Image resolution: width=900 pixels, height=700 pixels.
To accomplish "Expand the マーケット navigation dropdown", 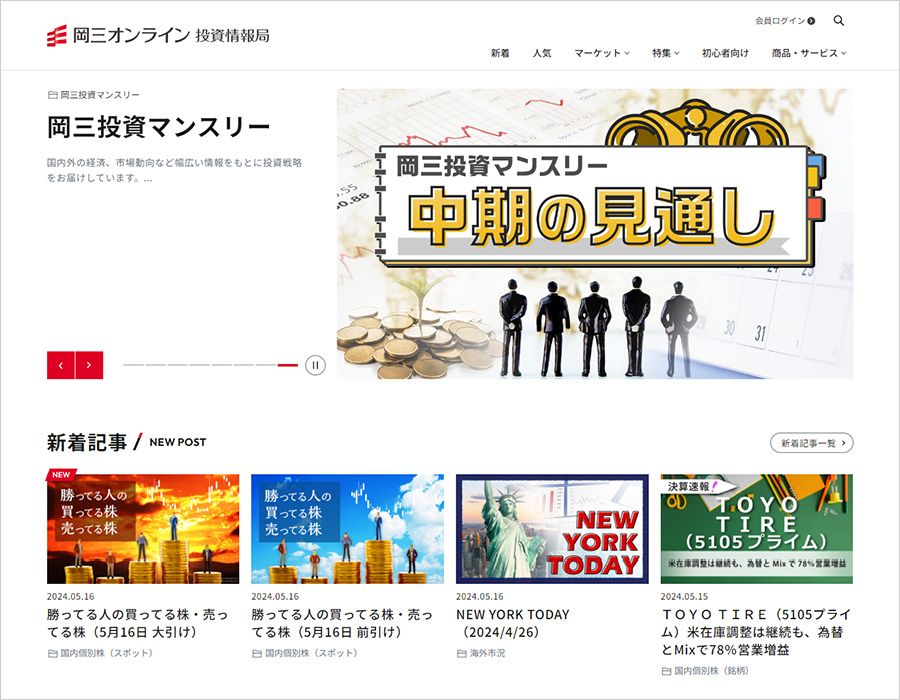I will click(602, 53).
